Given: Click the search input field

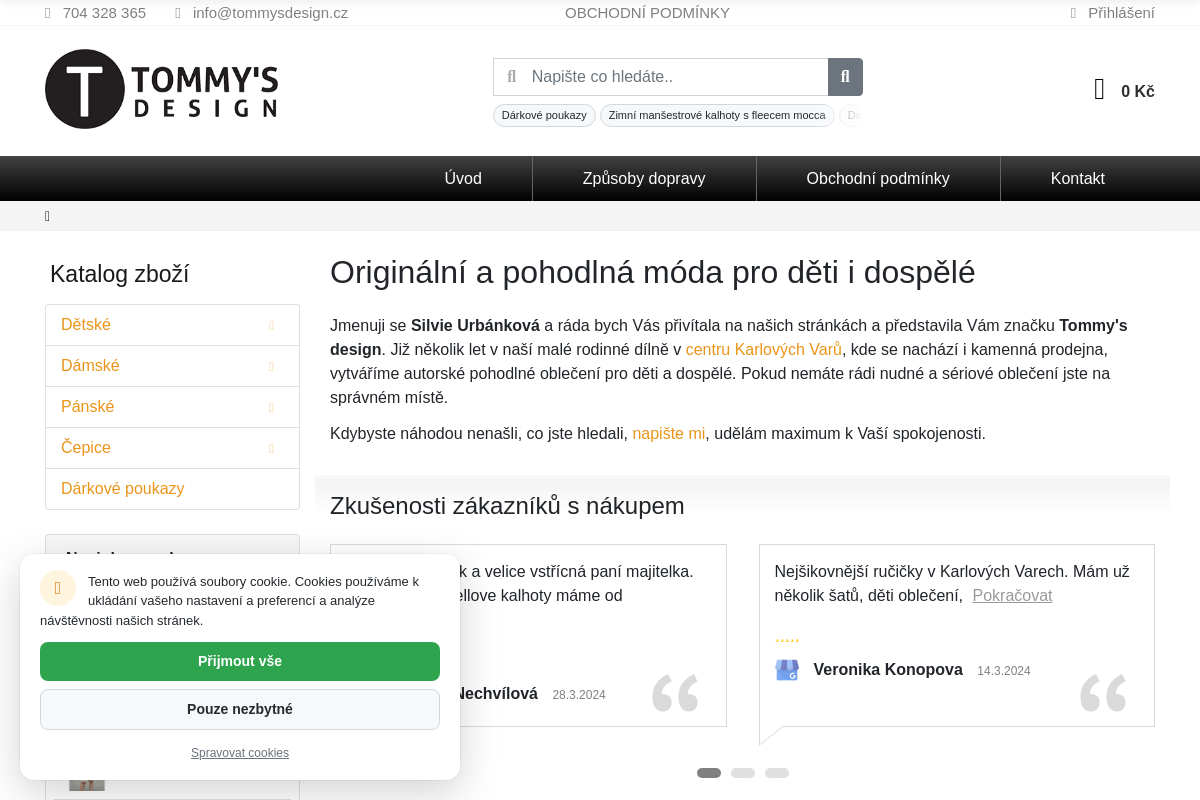Looking at the screenshot, I should pyautogui.click(x=670, y=76).
